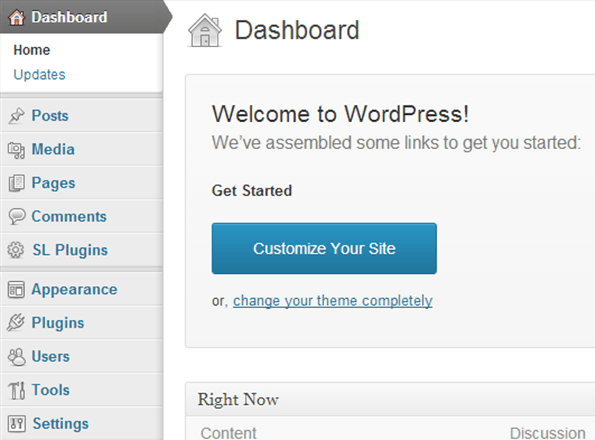Click the large Dashboard heading house icon

point(205,30)
